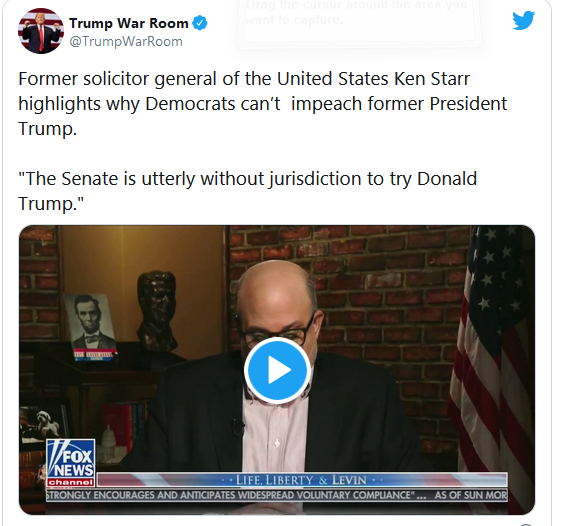
Task: Click the Senate jurisdiction quote text
Action: [248, 191]
